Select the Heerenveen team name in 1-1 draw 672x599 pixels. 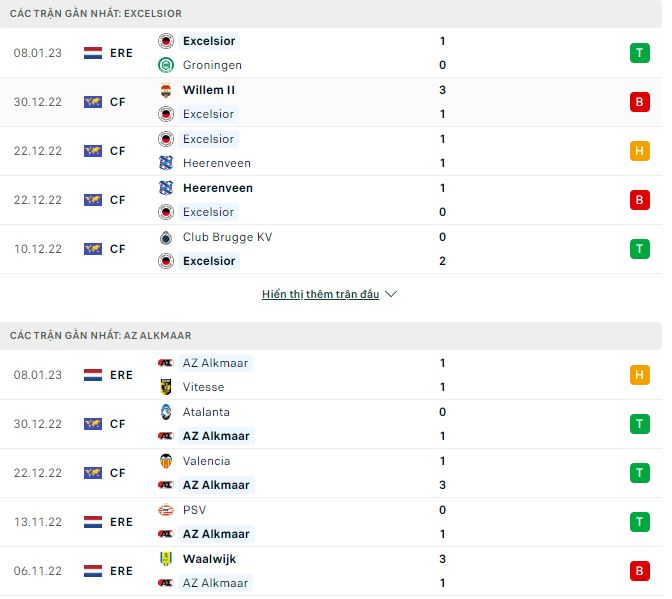(x=217, y=163)
